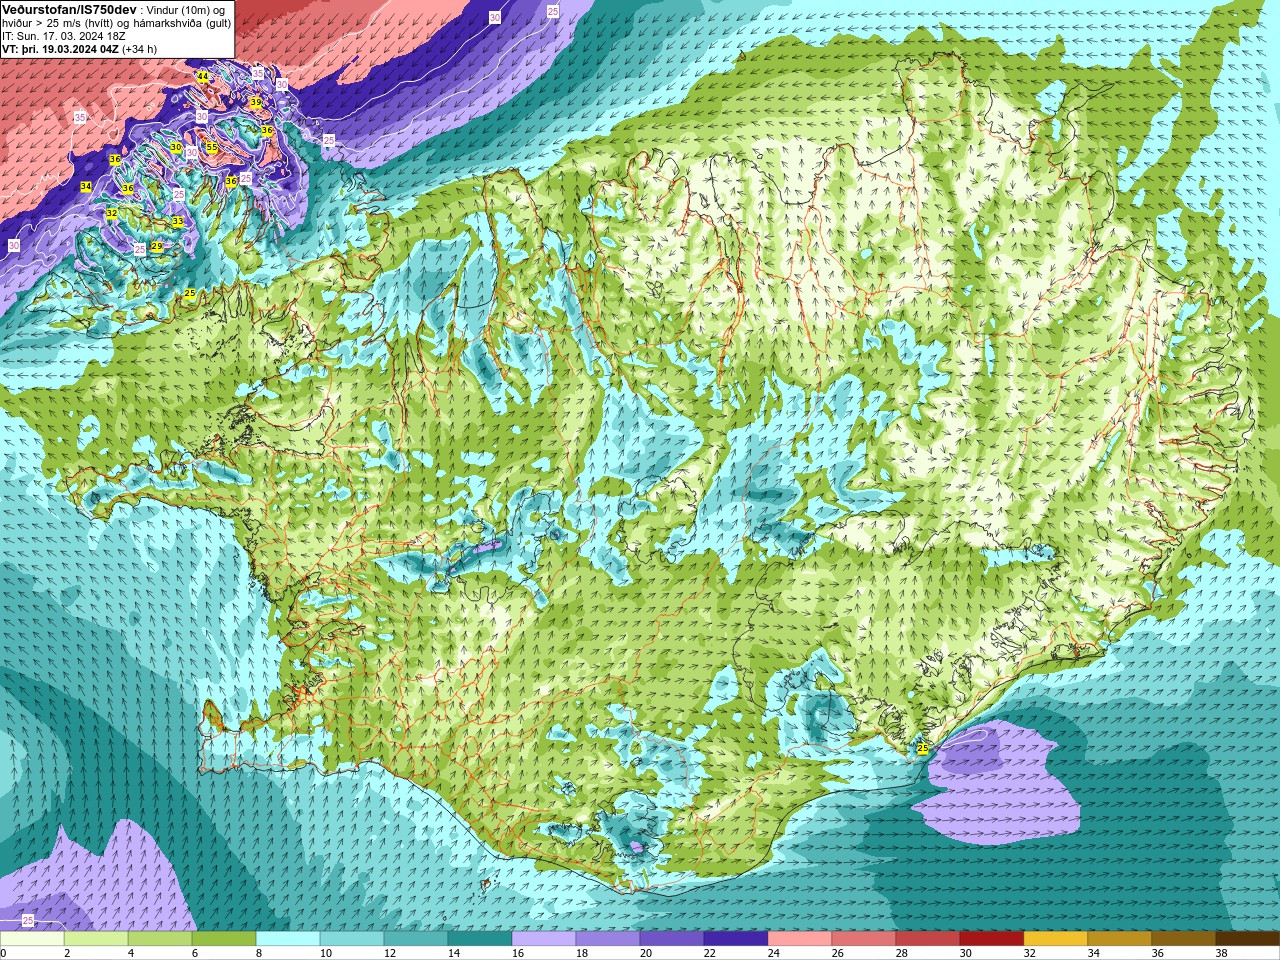1280x960 pixels.
Task: Click the legend number "0"
Action: click(3, 954)
